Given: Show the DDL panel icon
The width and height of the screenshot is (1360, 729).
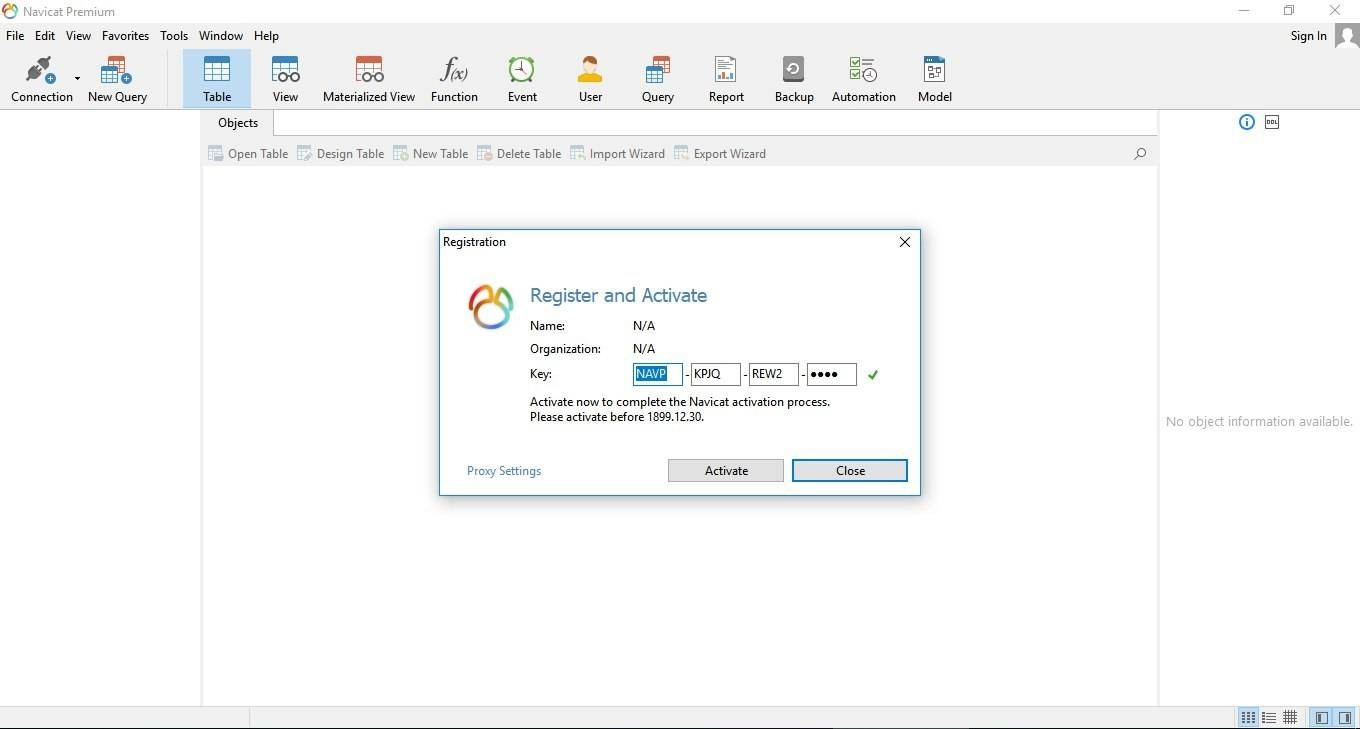Looking at the screenshot, I should 1272,122.
